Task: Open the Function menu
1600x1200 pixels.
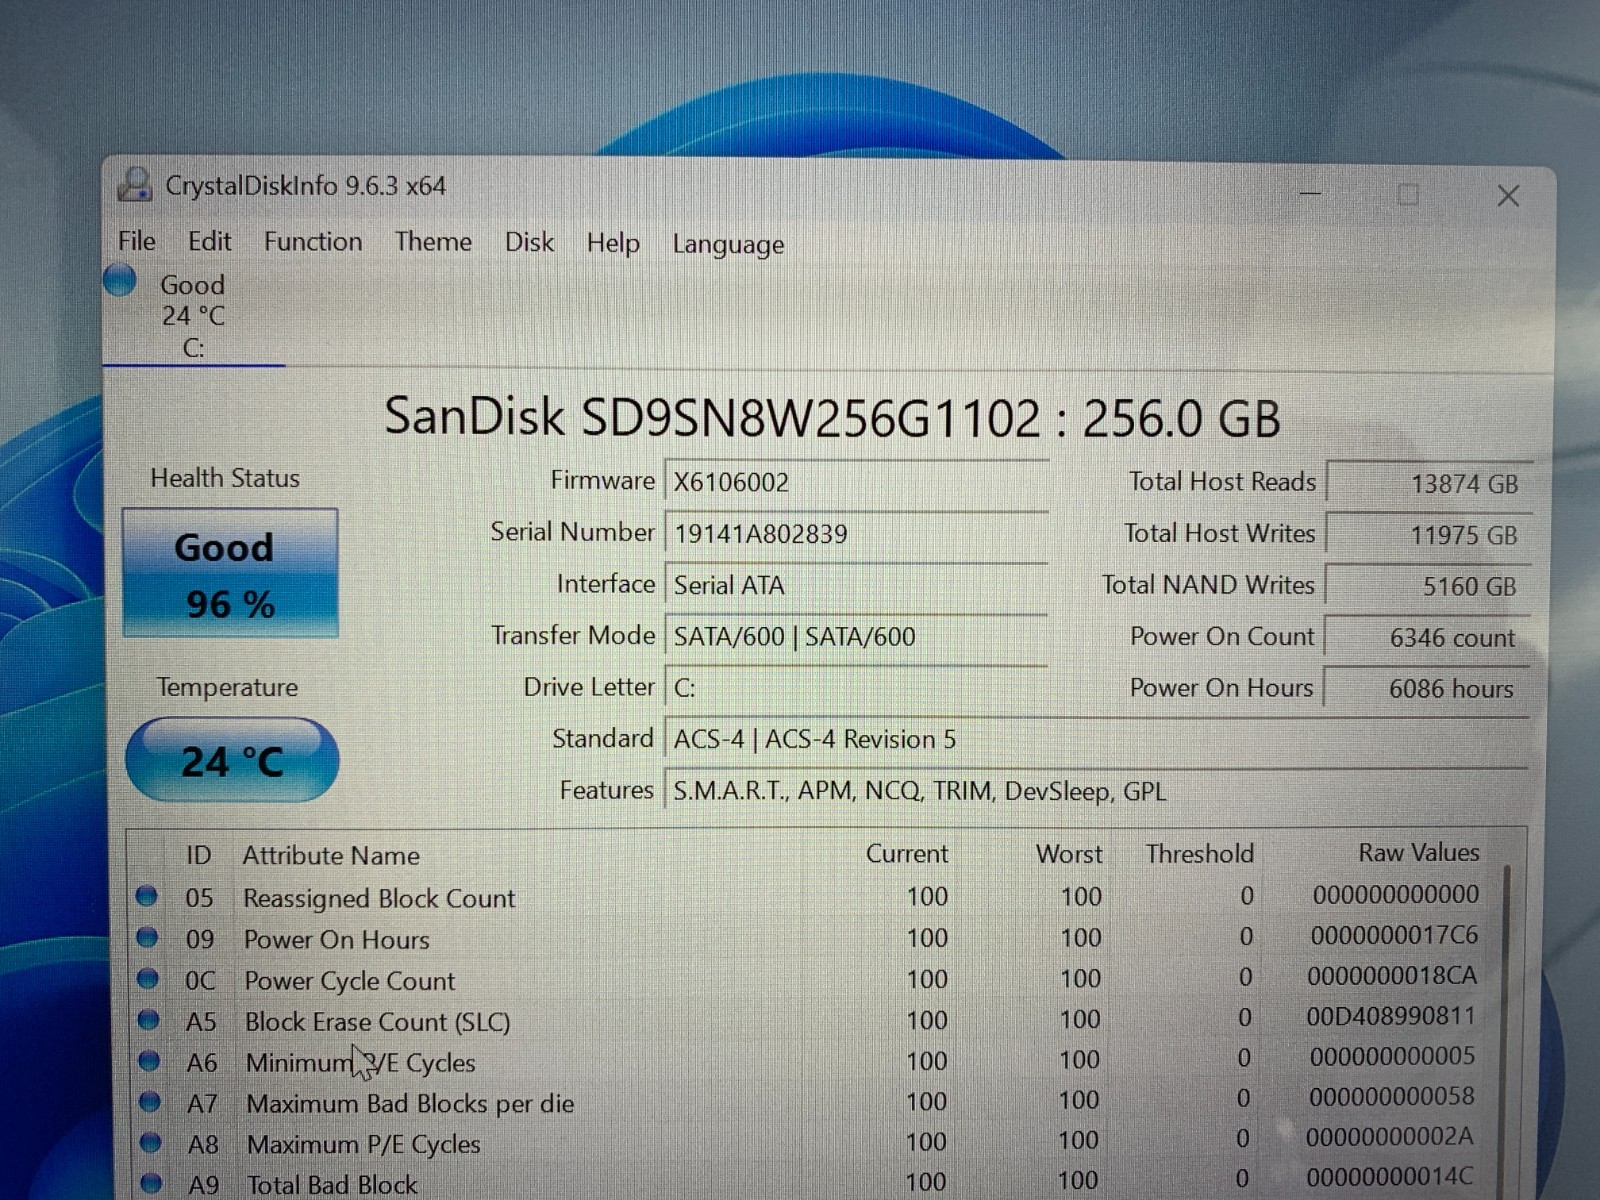Action: pyautogui.click(x=313, y=242)
